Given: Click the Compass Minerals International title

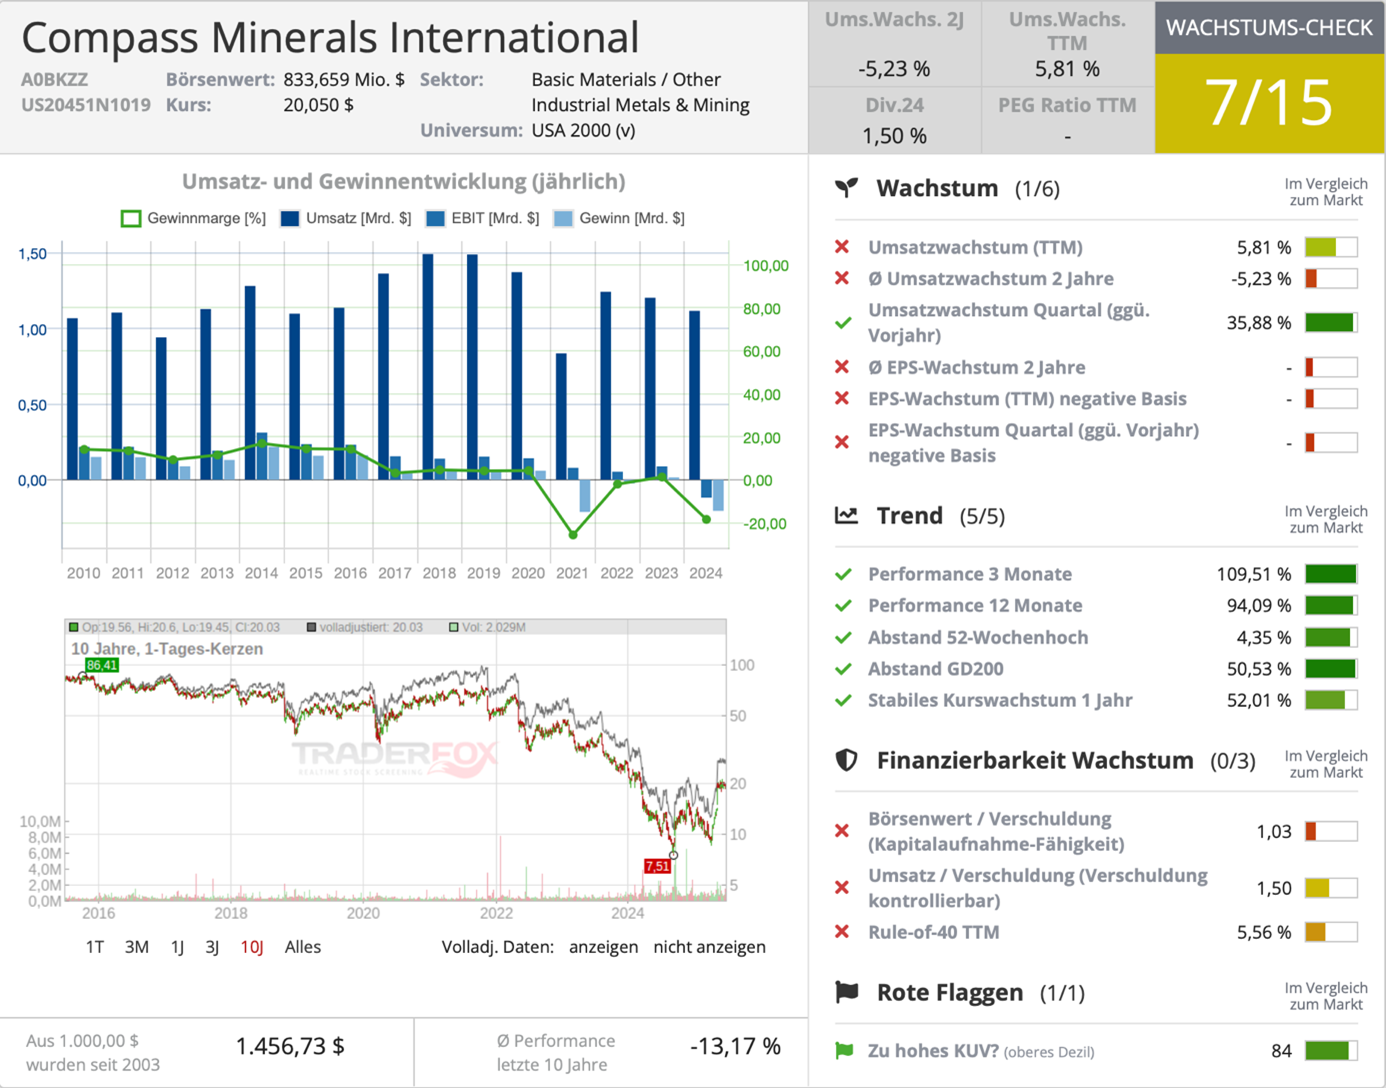Looking at the screenshot, I should pos(330,37).
